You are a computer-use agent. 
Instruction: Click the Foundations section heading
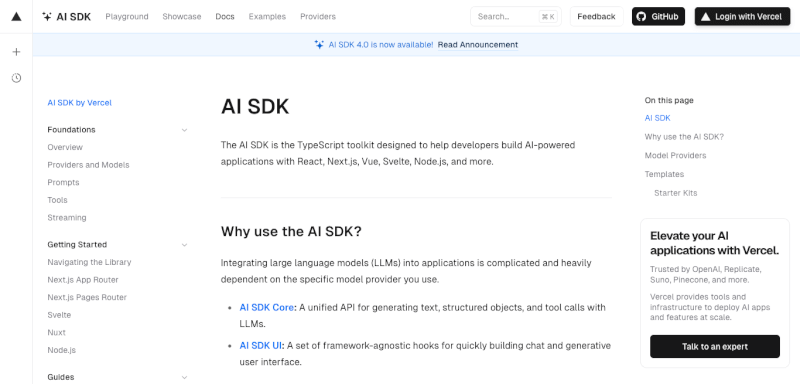[71, 130]
